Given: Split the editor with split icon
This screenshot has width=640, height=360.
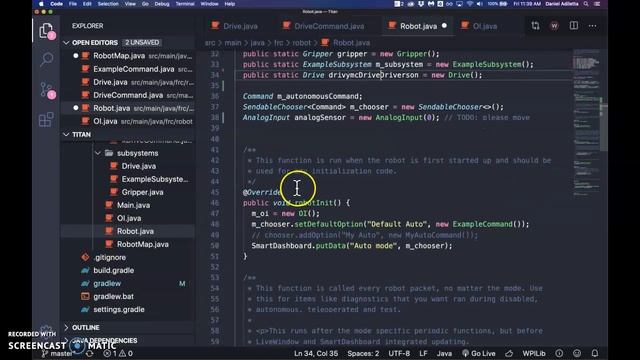Looking at the screenshot, I should coord(573,26).
